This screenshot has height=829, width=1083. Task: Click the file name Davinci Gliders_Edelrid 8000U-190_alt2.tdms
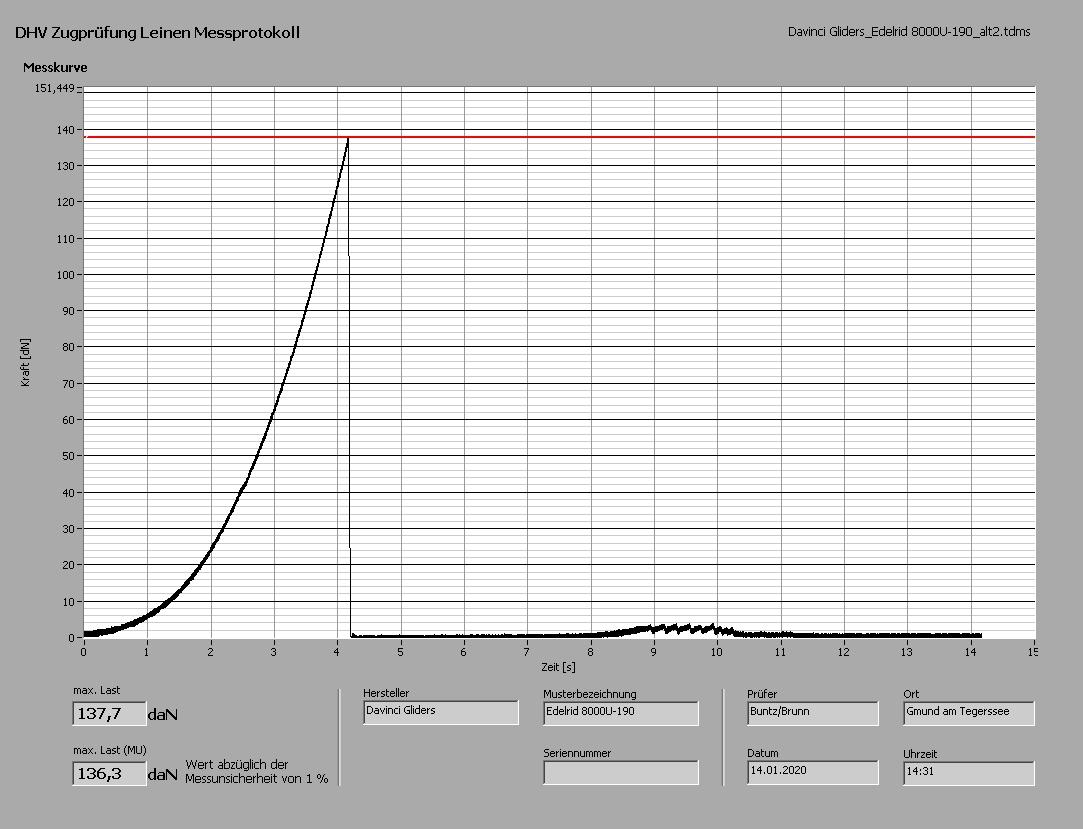pos(909,31)
